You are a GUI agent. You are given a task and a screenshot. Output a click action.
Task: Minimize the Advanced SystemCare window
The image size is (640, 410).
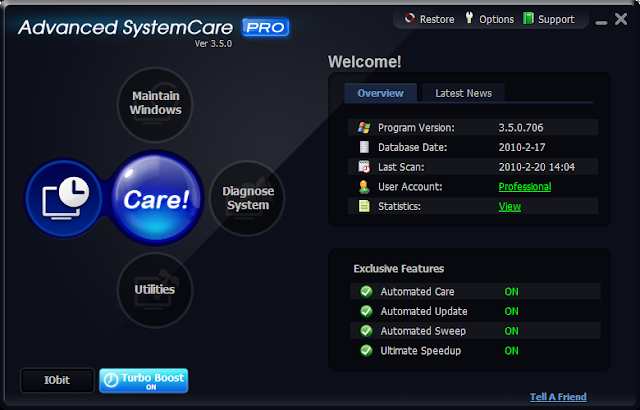601,23
